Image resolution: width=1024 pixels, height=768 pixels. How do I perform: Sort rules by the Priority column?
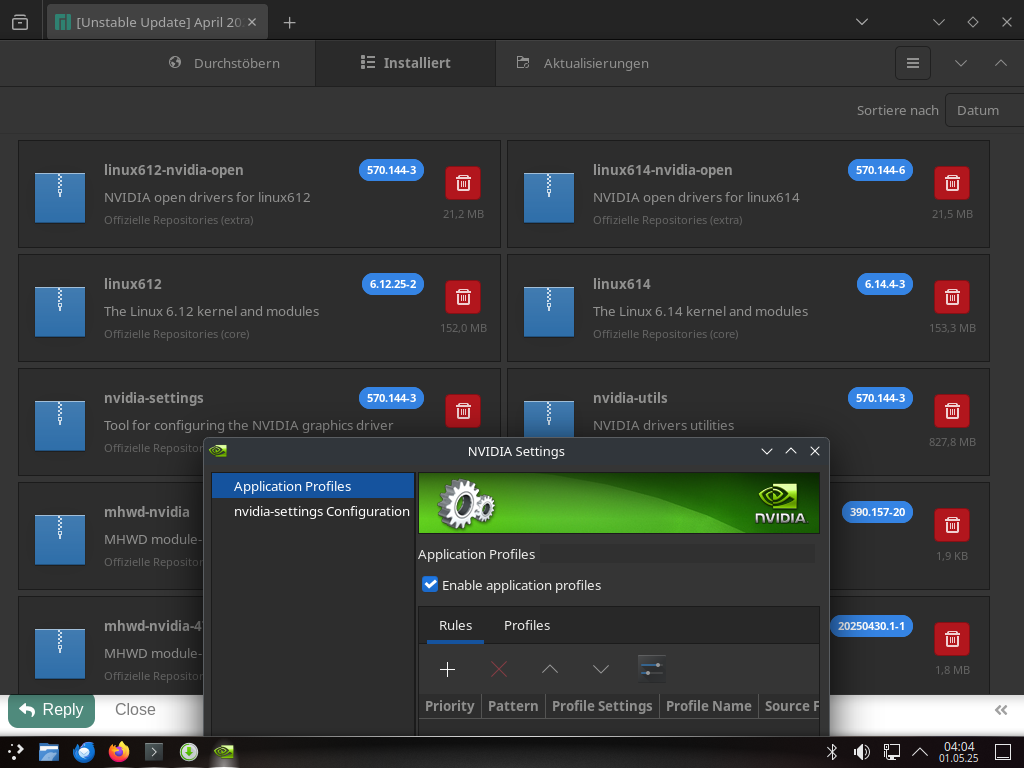pos(449,706)
